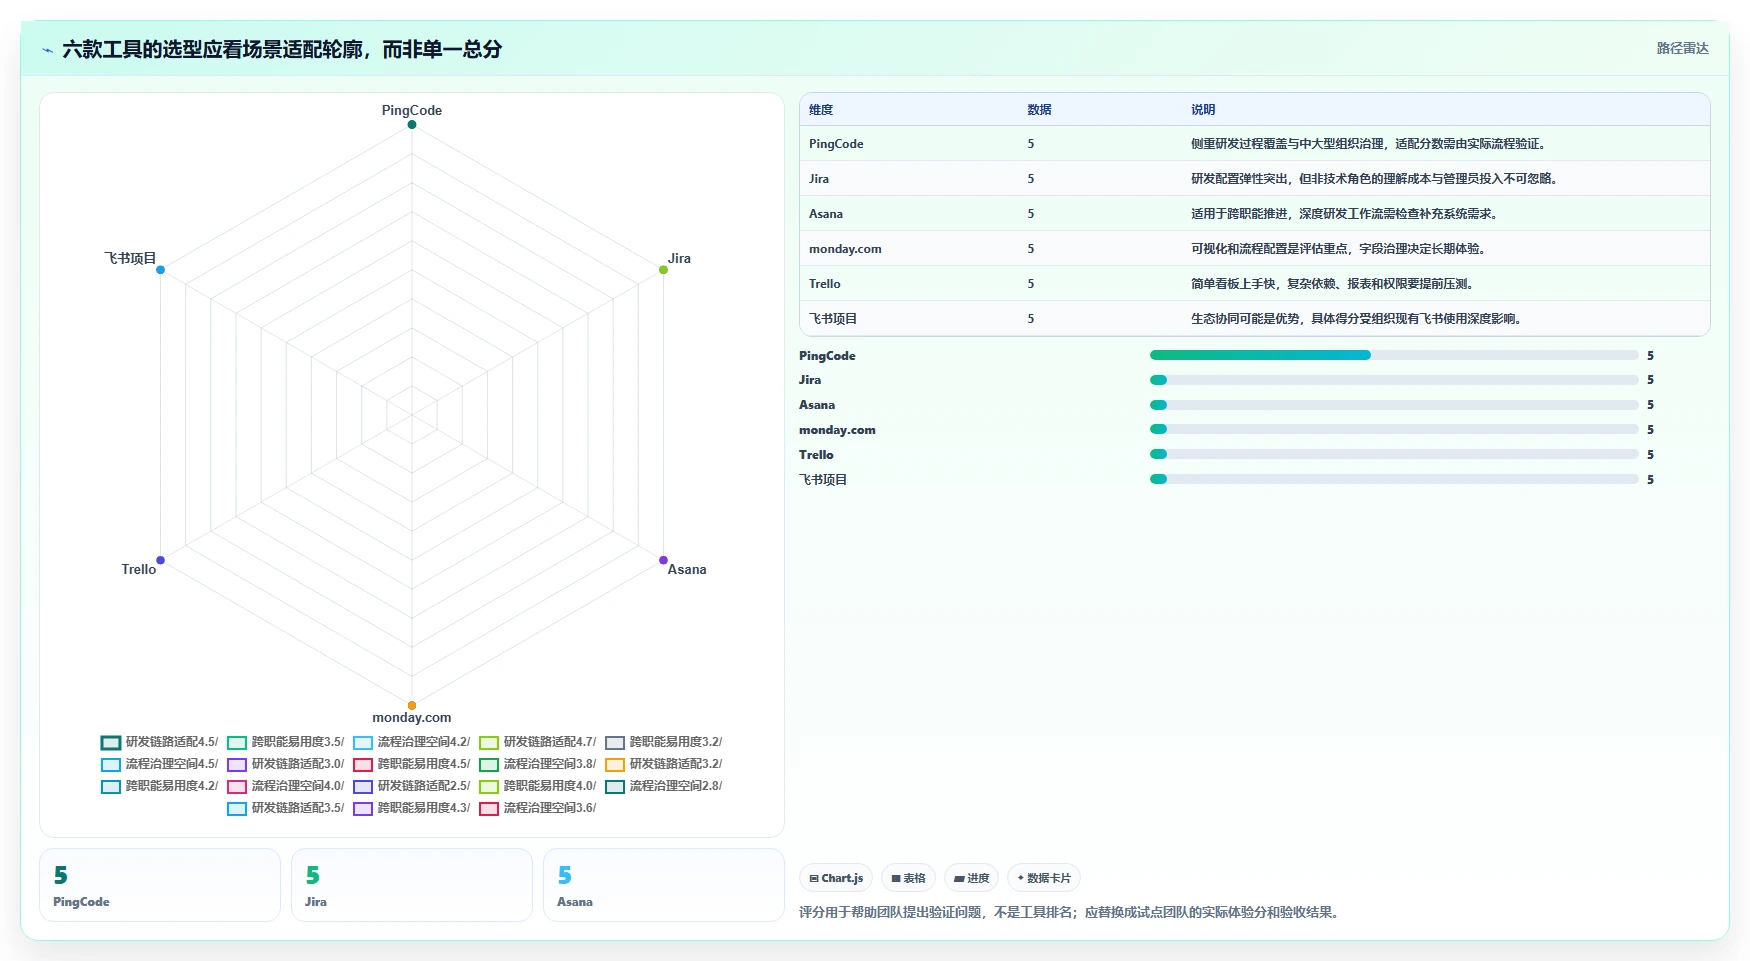Click the Asana progress bar
This screenshot has height=961, width=1750.
1394,405
